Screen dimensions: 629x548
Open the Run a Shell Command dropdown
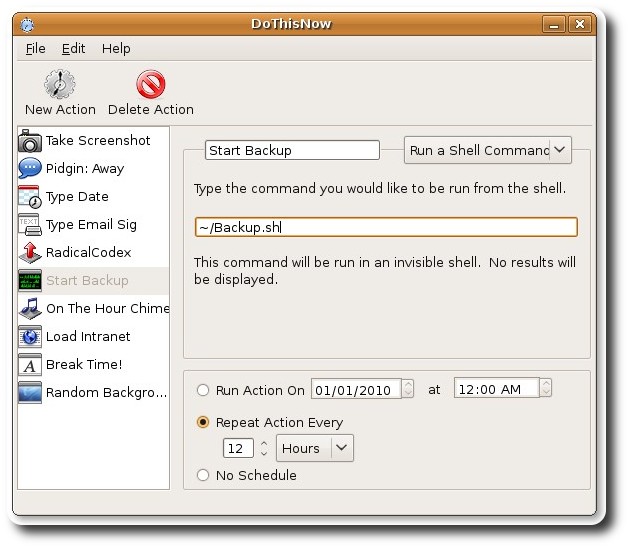click(487, 150)
